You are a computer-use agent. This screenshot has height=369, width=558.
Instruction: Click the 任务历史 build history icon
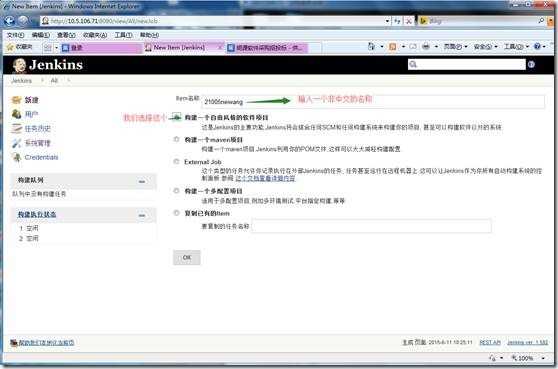pyautogui.click(x=16, y=128)
